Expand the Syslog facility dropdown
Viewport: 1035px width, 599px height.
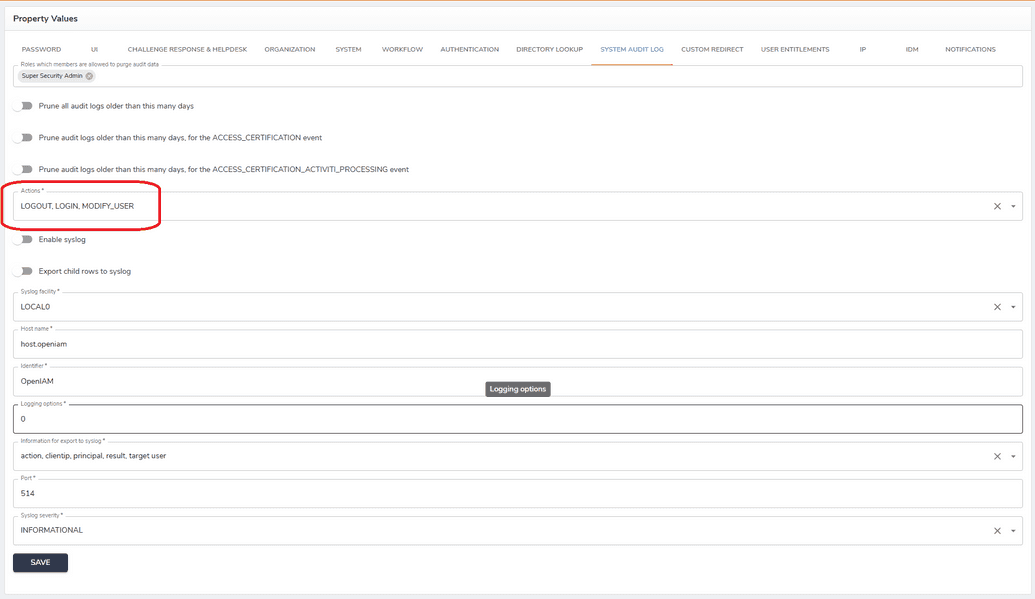pyautogui.click(x=1014, y=307)
